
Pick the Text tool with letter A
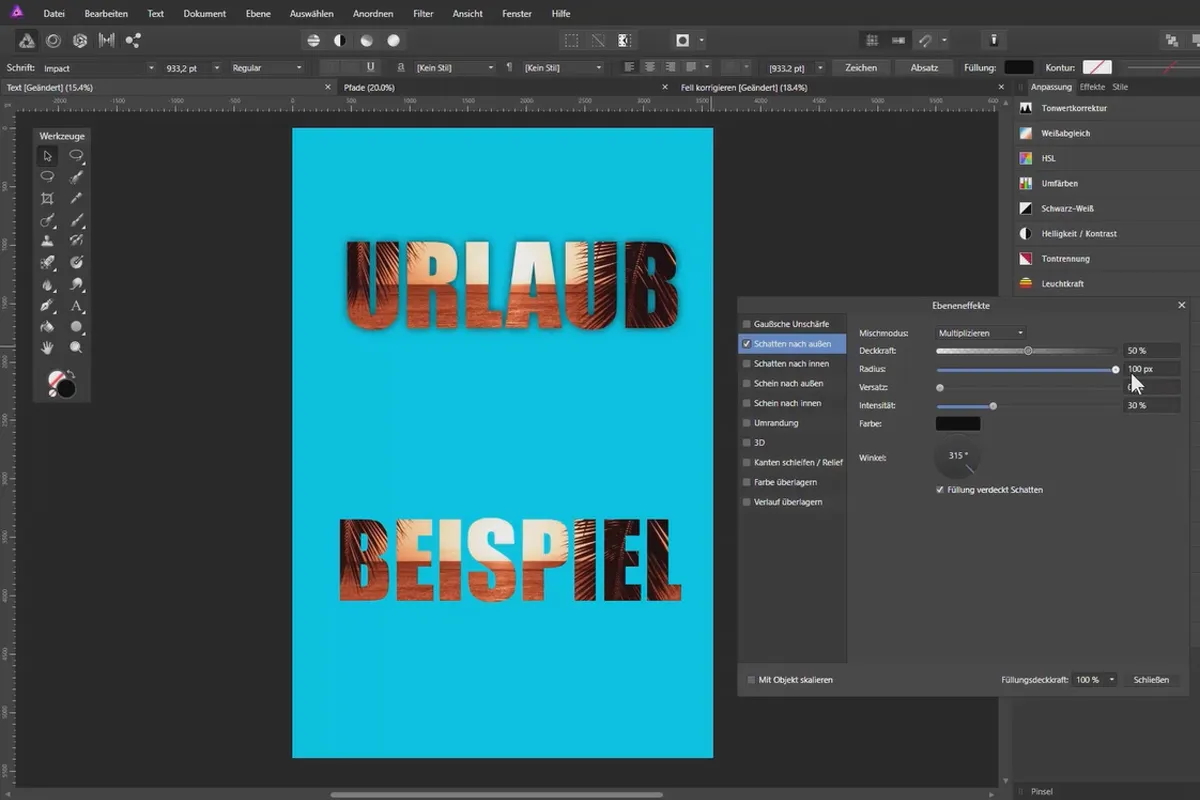[x=77, y=306]
